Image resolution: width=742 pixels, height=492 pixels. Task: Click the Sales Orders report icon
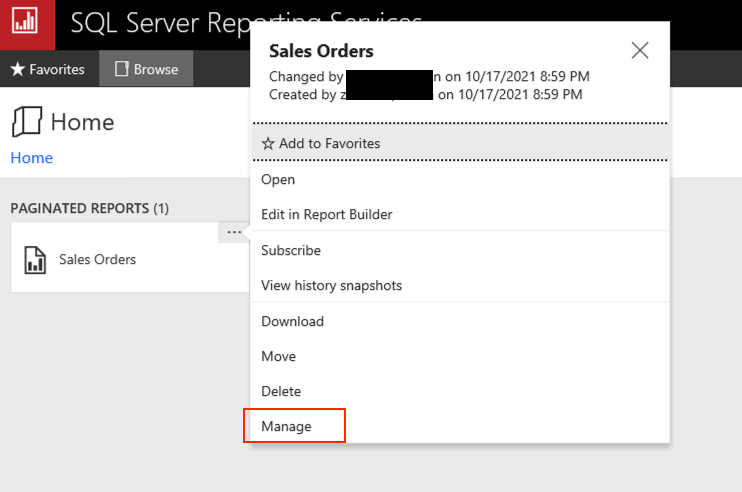tap(35, 260)
